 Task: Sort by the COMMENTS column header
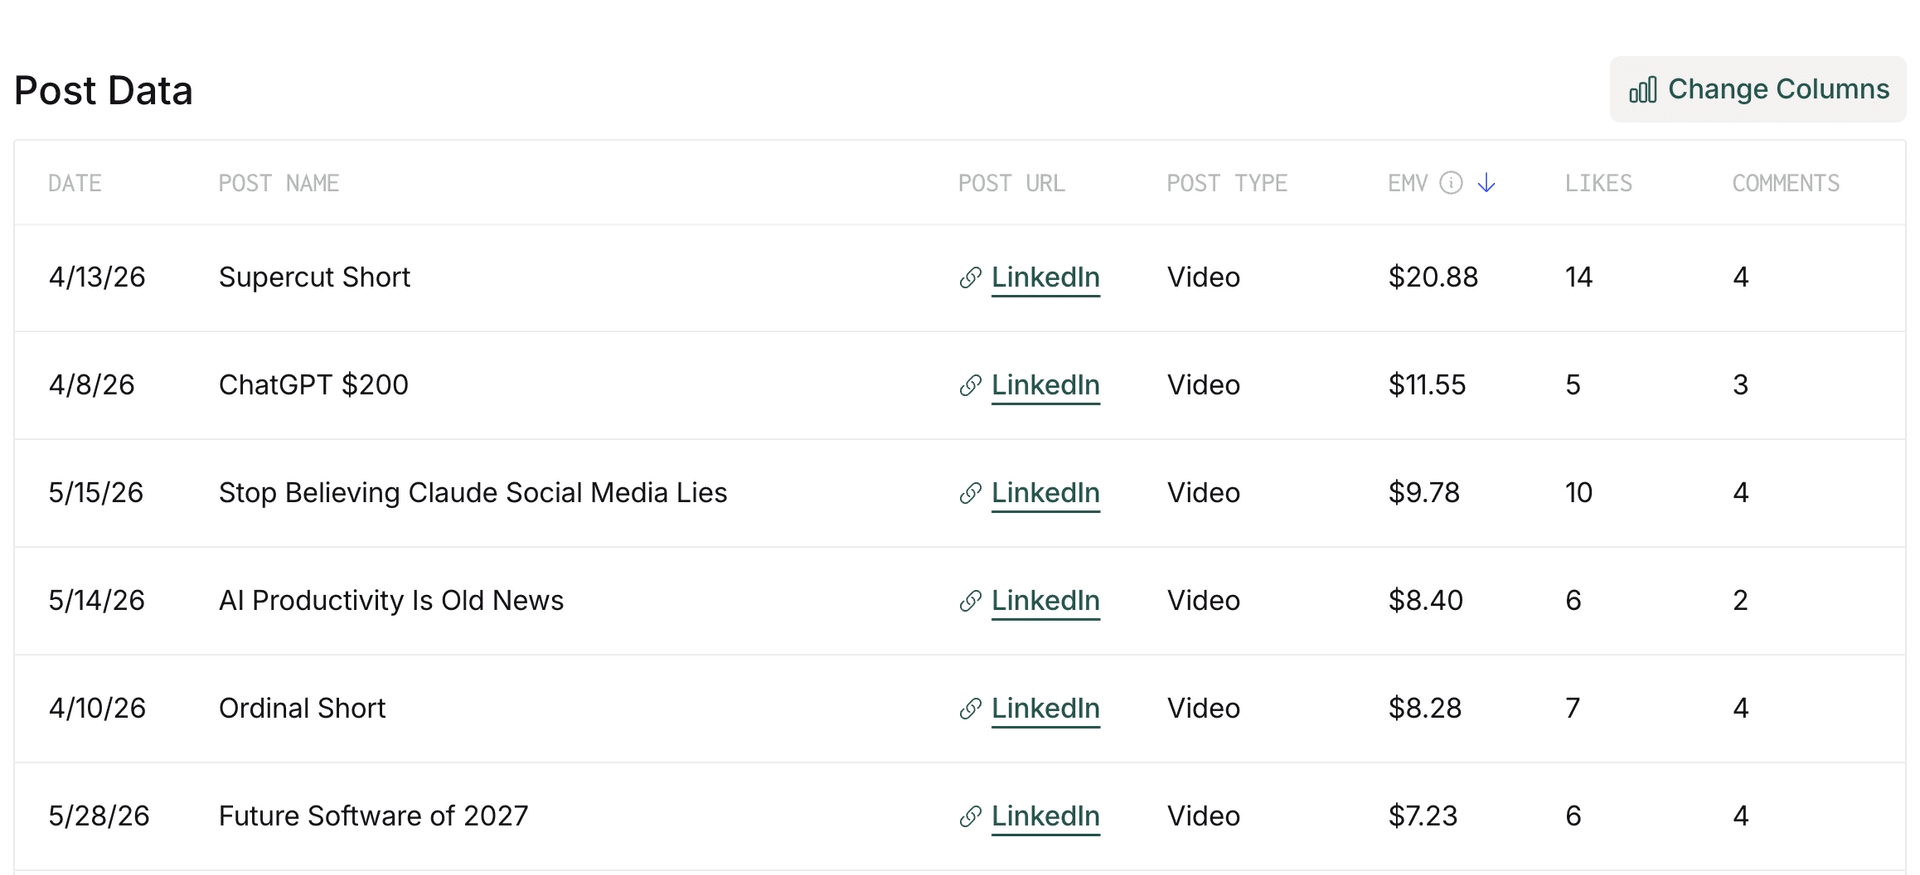coord(1785,183)
